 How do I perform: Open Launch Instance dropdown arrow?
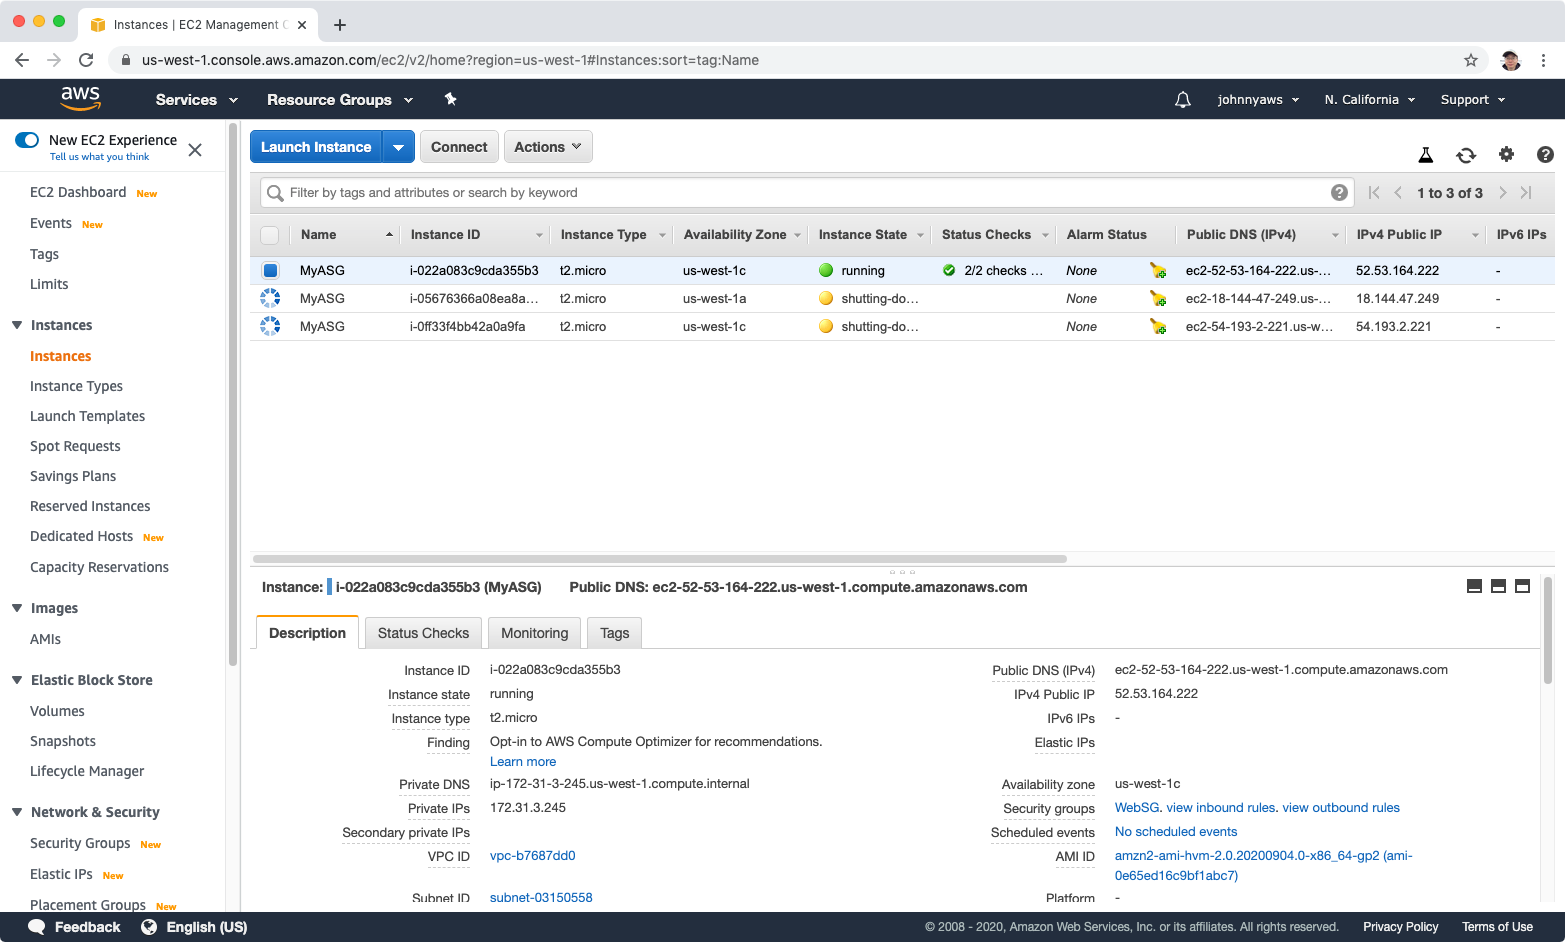point(398,147)
